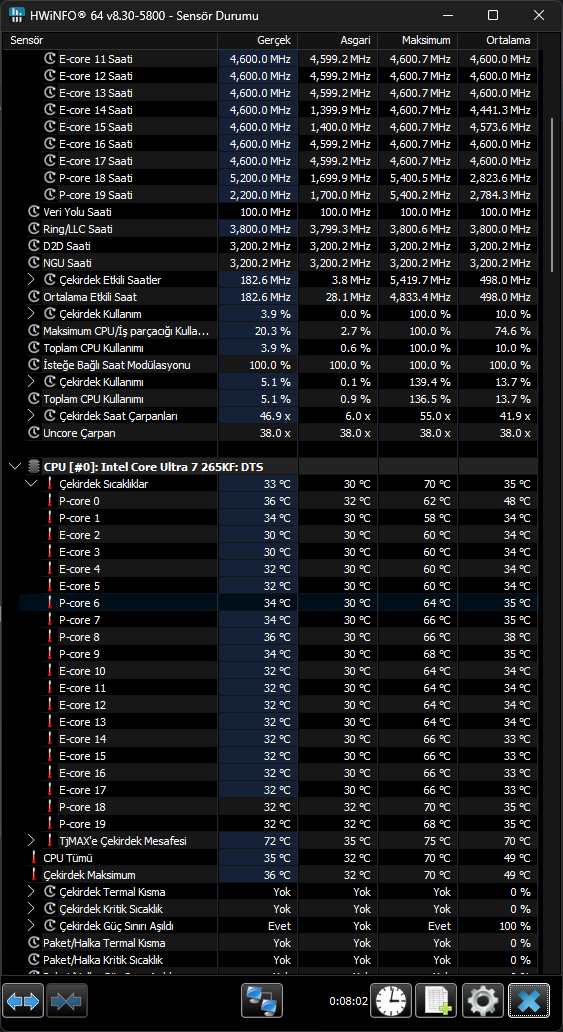Image resolution: width=563 pixels, height=1032 pixels.
Task: Click the icon beside İsteğe Bağlı Saat Modülasyonu
Action: (34, 365)
